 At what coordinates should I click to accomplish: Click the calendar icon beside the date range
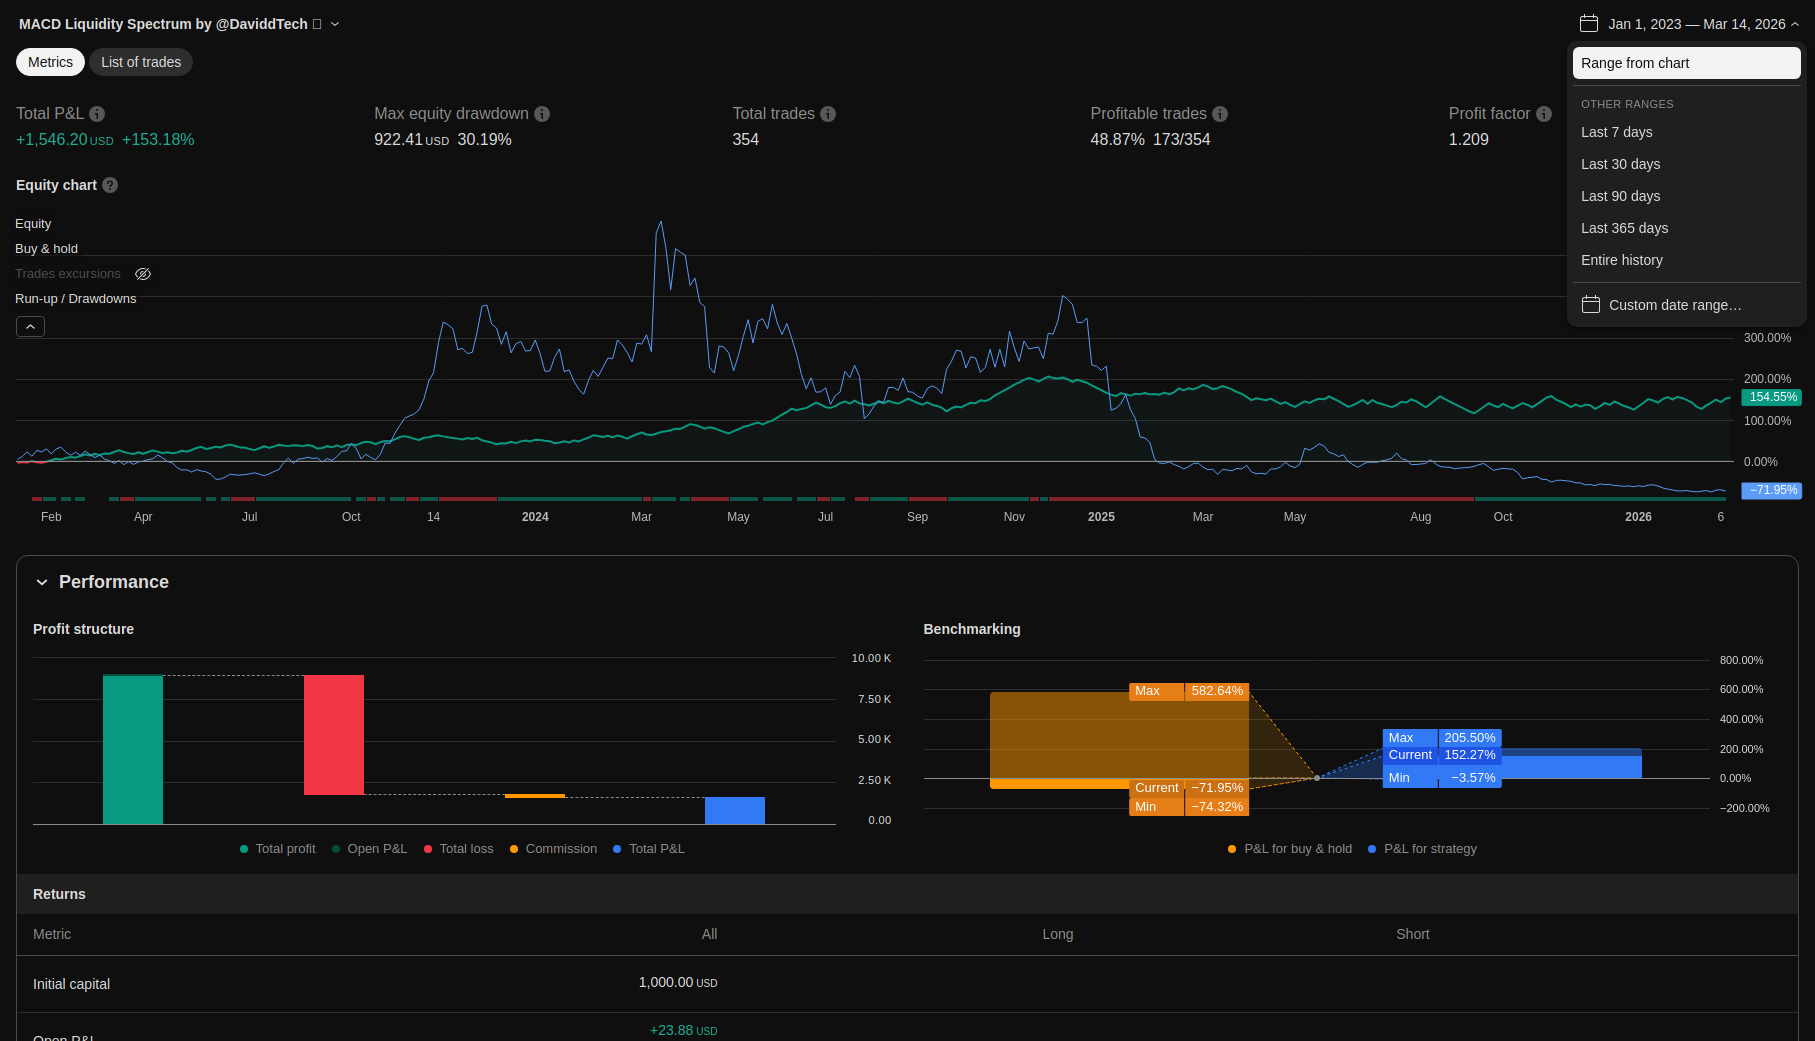click(x=1589, y=24)
